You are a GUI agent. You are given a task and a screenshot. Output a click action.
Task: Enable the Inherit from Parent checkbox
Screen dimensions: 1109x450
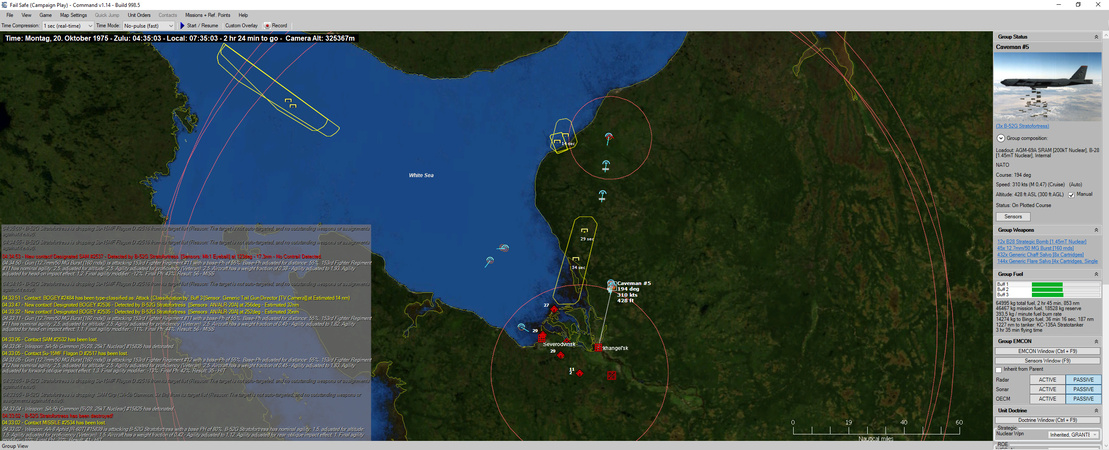[x=999, y=370]
